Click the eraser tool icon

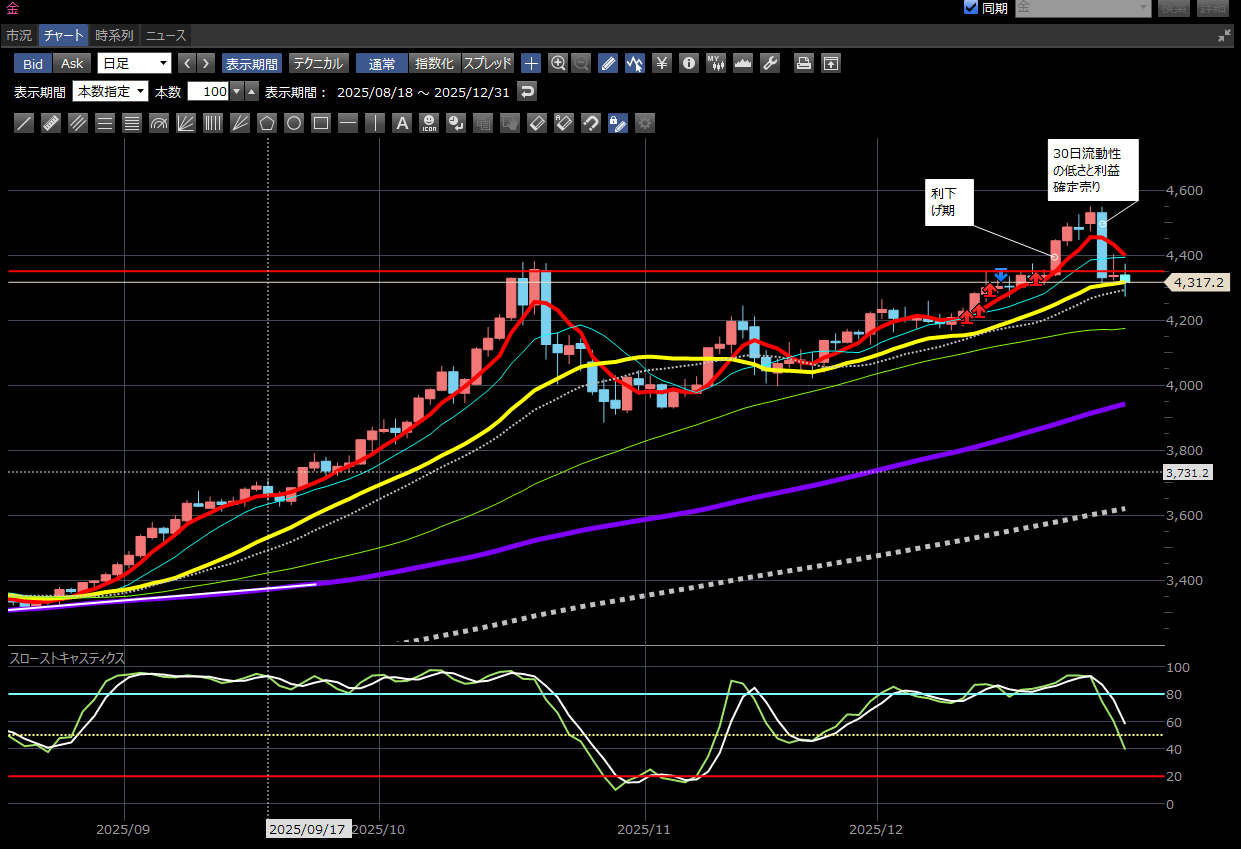point(537,123)
